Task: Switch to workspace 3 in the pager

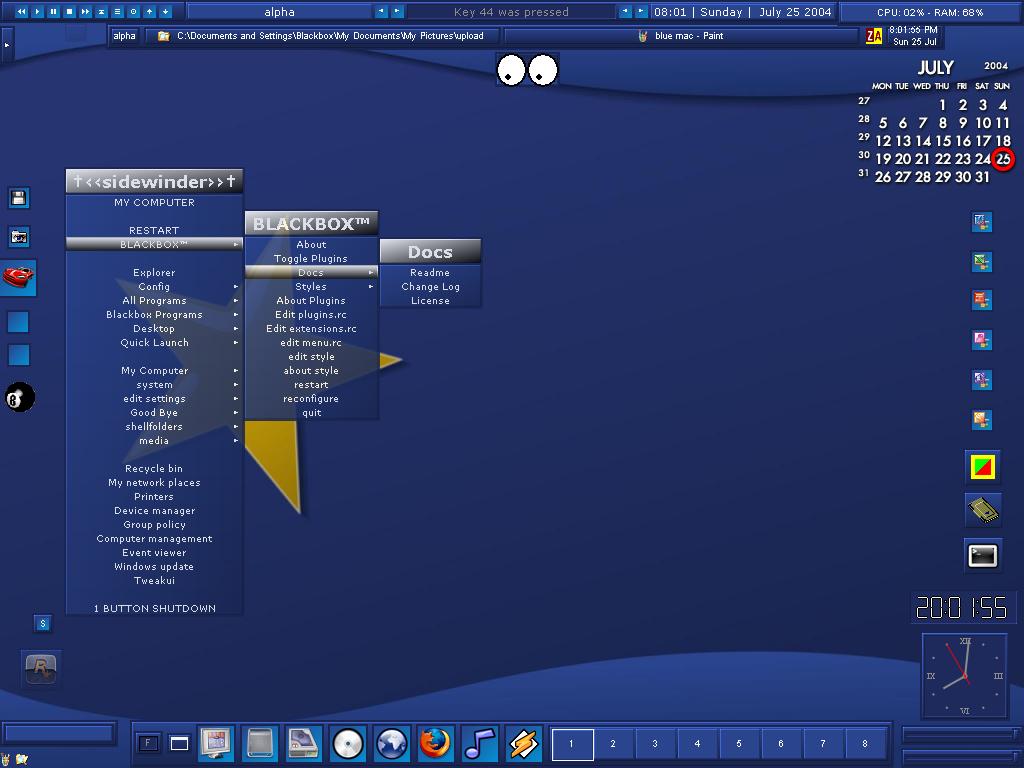Action: pos(655,744)
